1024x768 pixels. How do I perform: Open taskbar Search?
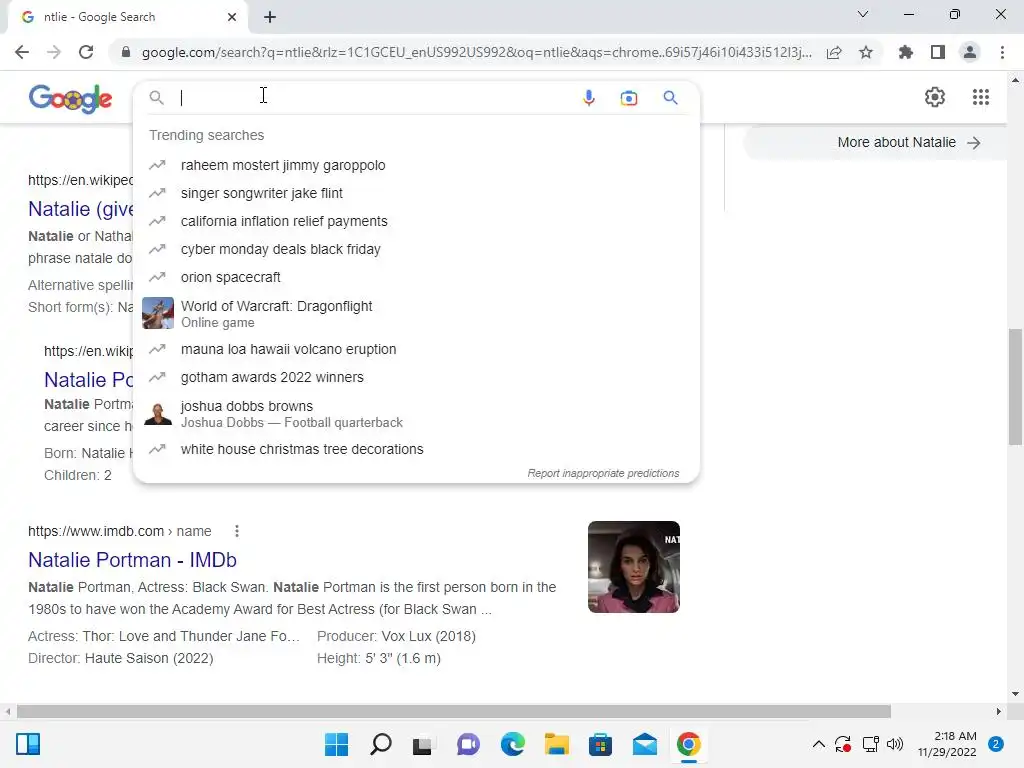point(381,744)
